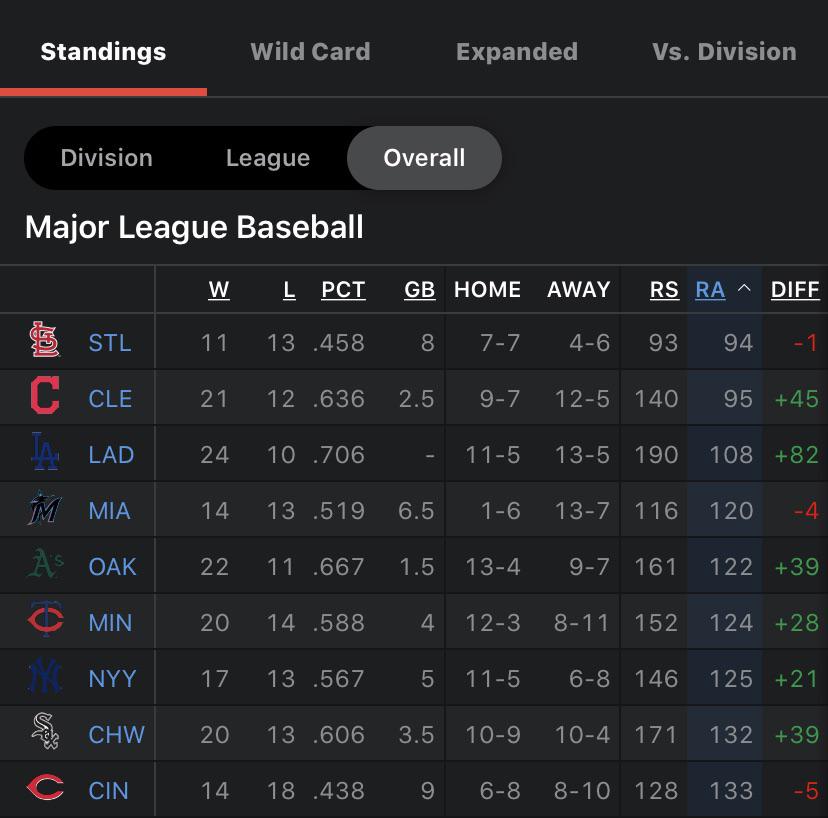This screenshot has height=818, width=828.
Task: Open the Vs. Division tab
Action: 724,51
